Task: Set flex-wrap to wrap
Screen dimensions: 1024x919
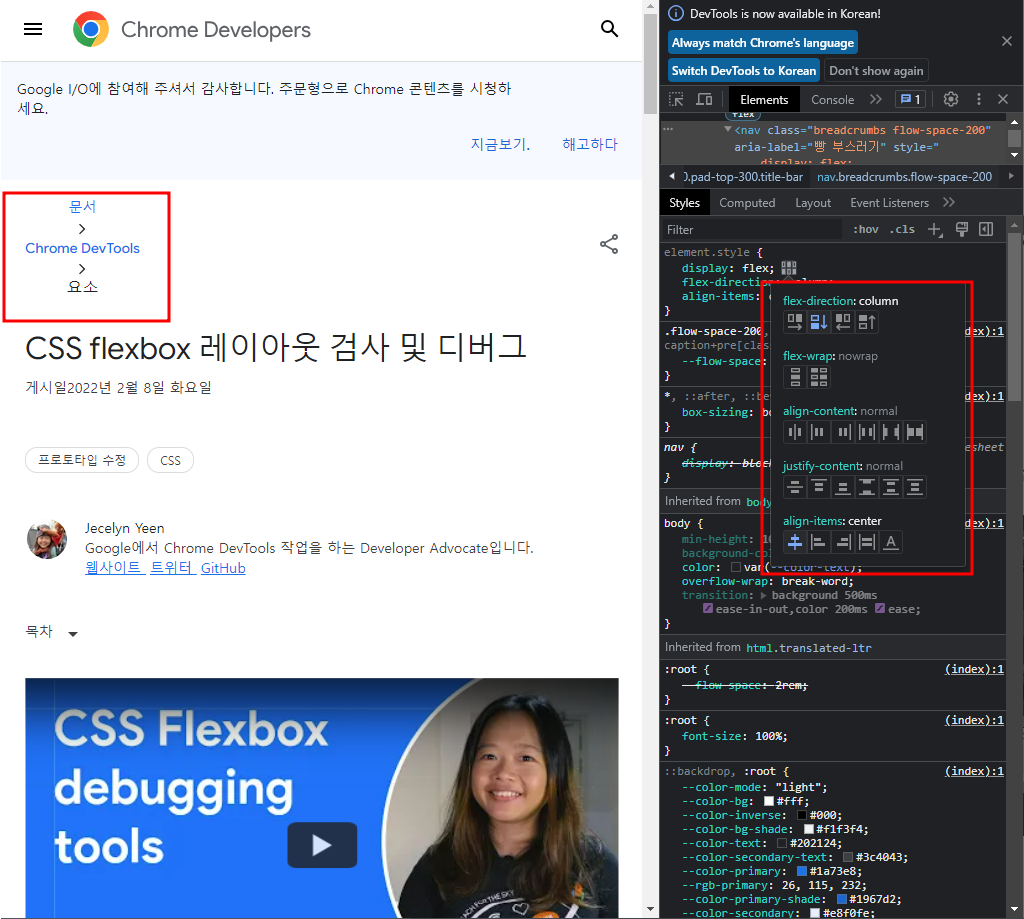Action: tap(819, 377)
